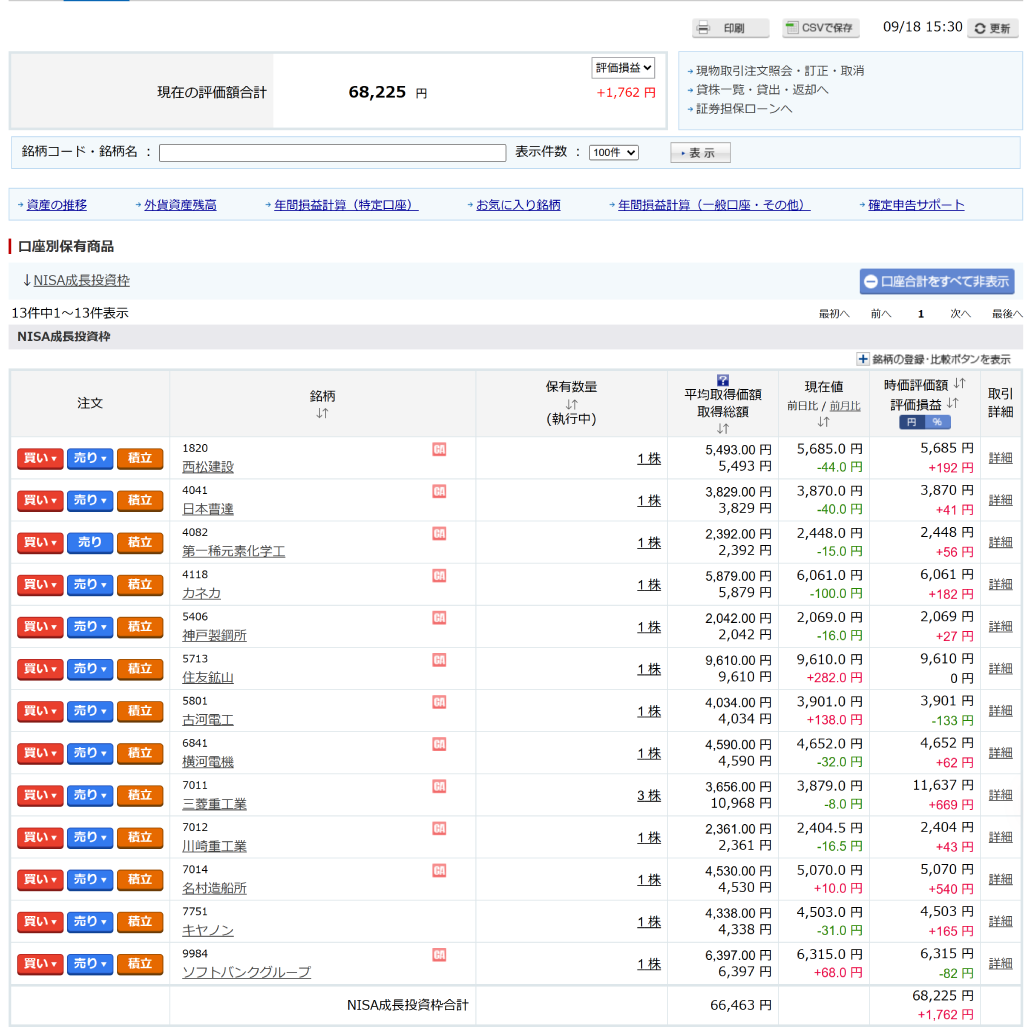Open 詳細 for 古河電工

tap(1000, 711)
